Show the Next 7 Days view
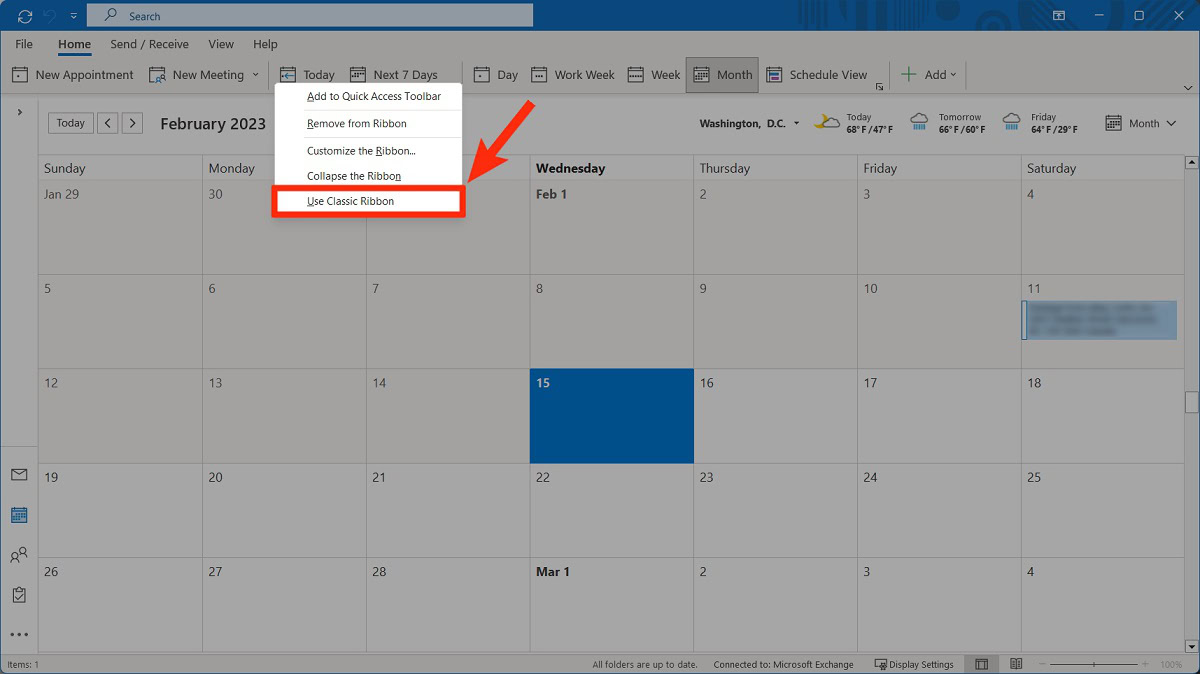 point(395,75)
